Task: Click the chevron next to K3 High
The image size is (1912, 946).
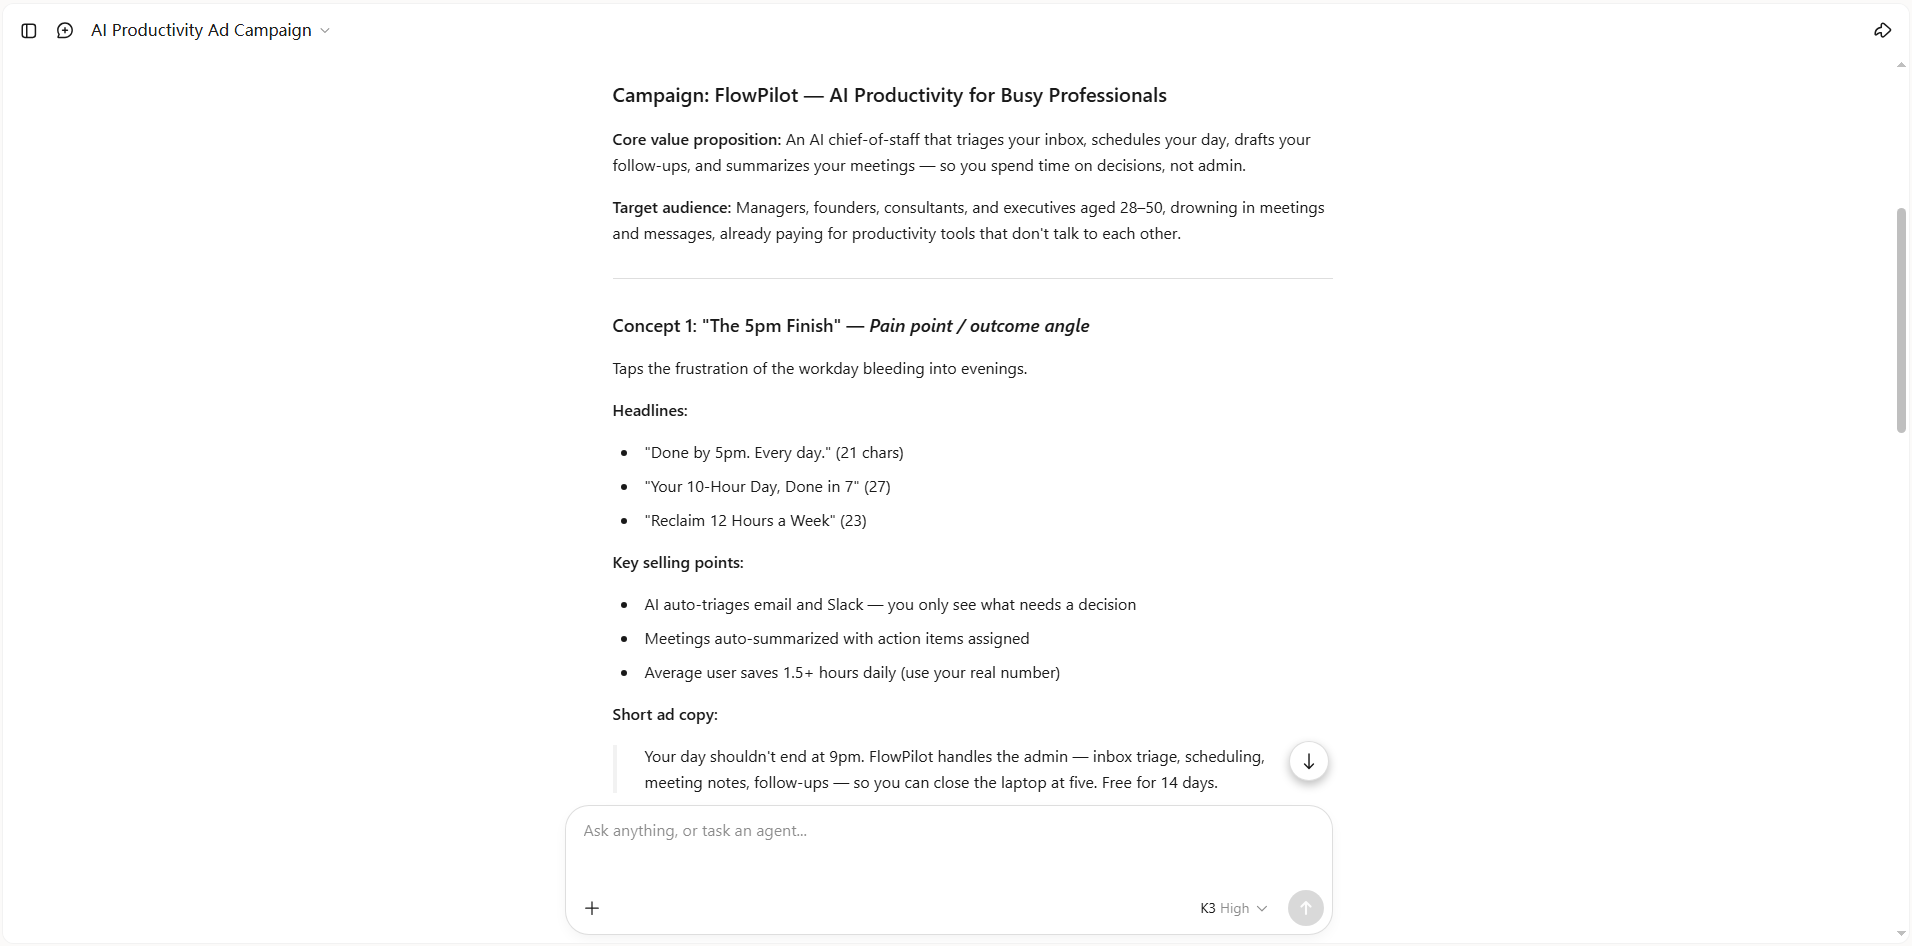Action: [1261, 909]
